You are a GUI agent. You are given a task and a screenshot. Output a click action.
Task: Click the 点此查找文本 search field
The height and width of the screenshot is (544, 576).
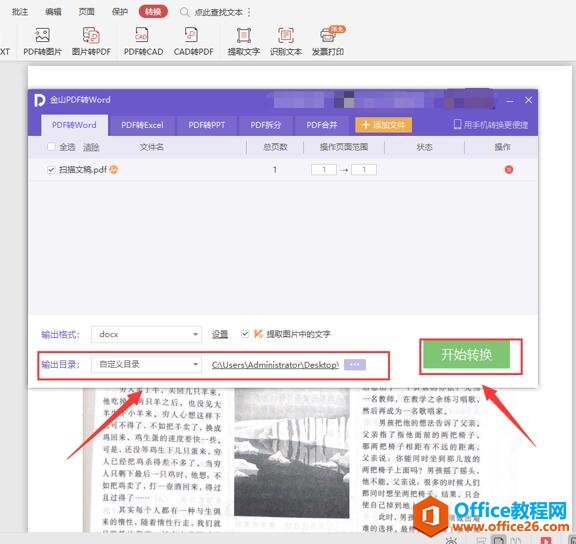pos(218,12)
